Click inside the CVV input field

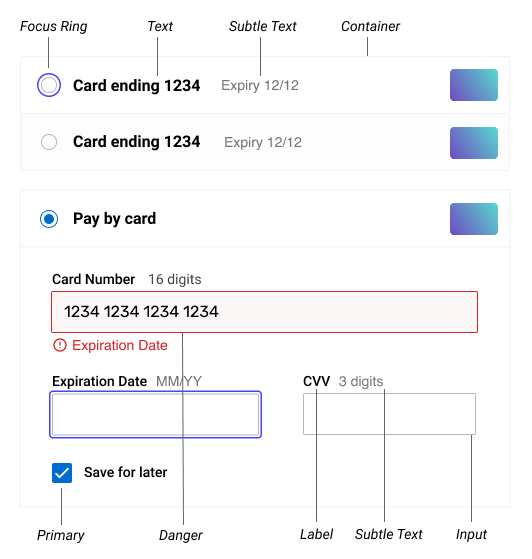coord(389,414)
